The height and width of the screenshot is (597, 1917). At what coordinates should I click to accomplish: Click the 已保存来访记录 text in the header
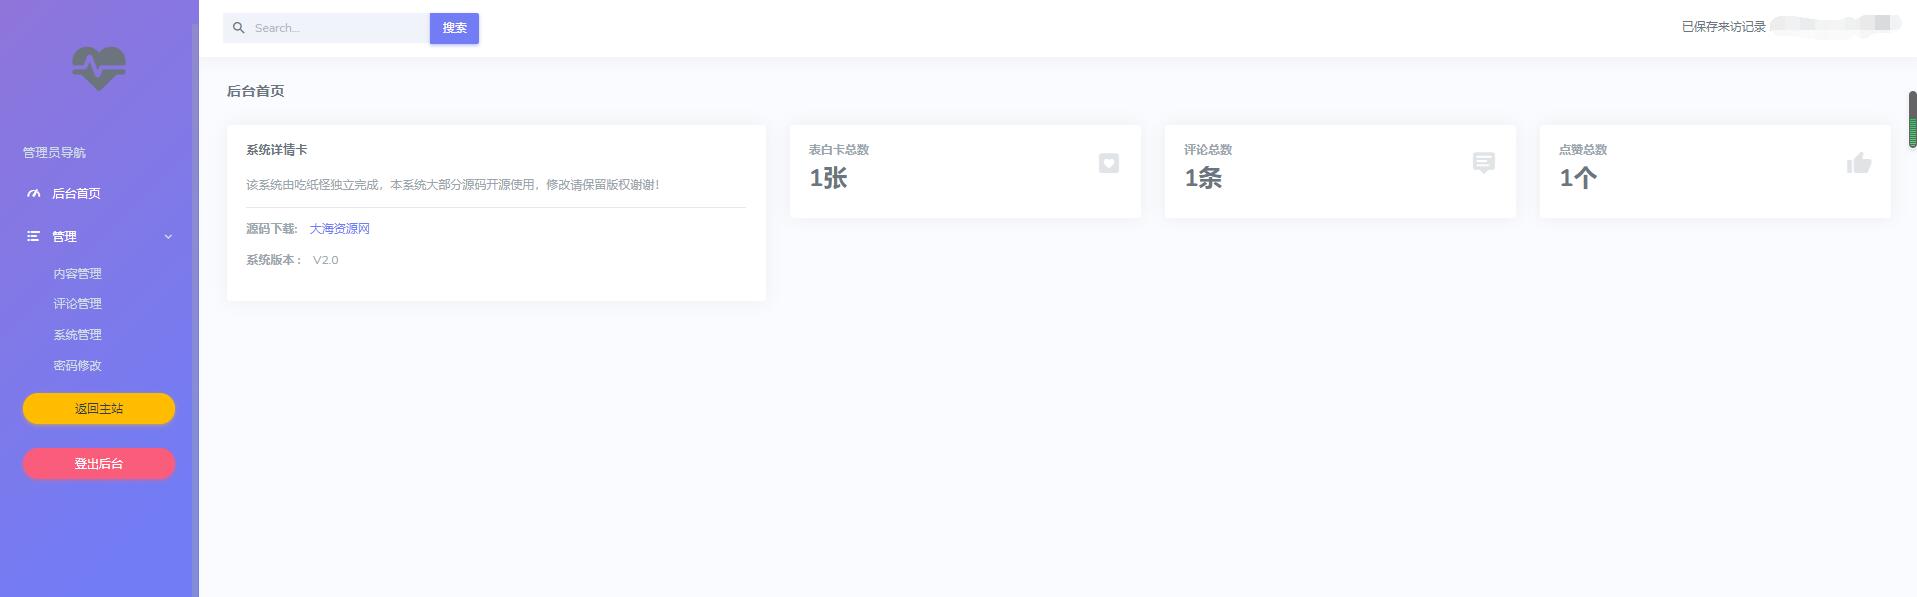[1723, 27]
